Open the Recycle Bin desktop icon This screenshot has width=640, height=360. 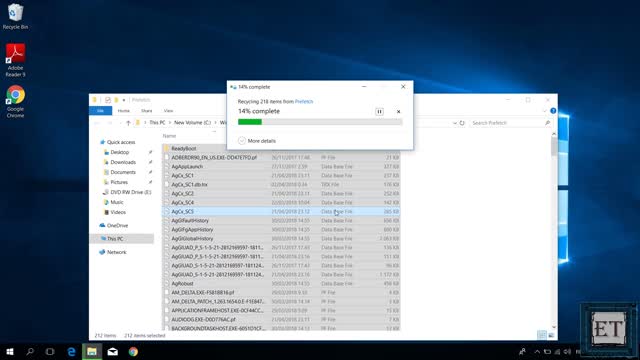point(15,17)
